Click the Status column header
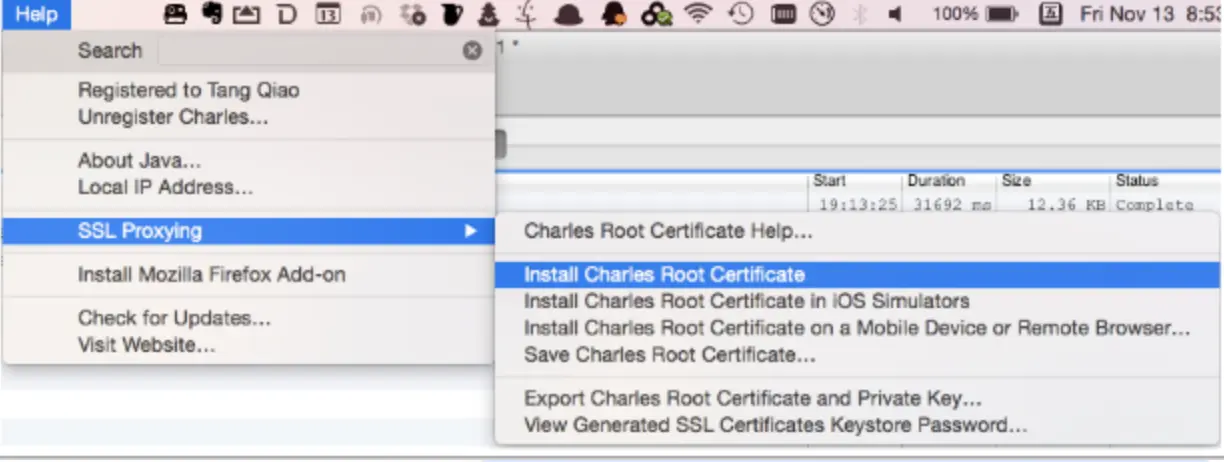Viewport: 1224px width, 462px height. pyautogui.click(x=1137, y=181)
